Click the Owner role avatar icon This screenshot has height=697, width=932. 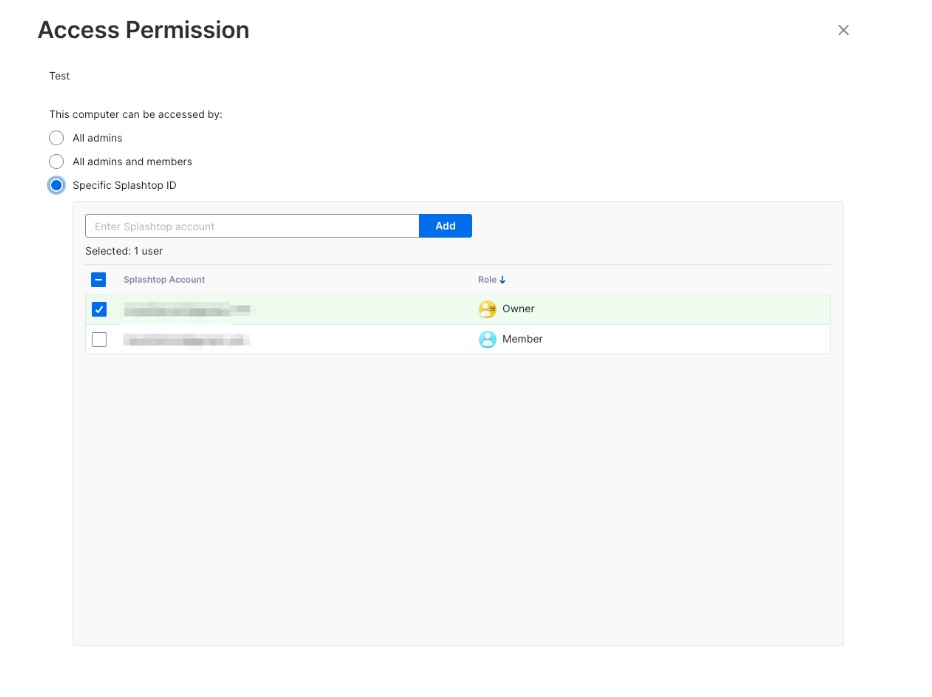tap(487, 309)
